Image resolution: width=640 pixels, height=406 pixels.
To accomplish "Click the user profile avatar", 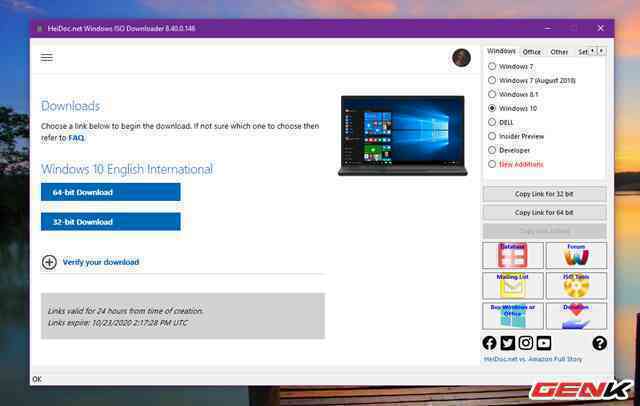I will click(x=461, y=58).
